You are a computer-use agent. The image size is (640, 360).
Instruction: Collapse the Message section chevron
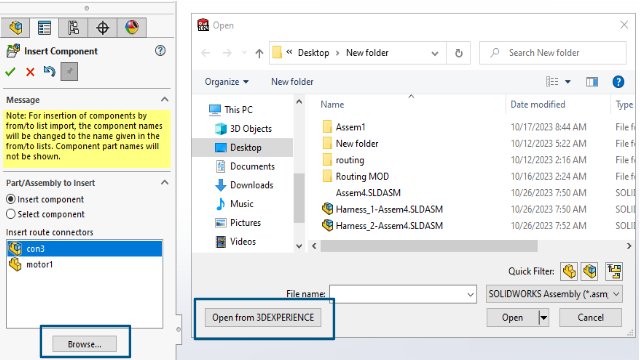(x=164, y=100)
